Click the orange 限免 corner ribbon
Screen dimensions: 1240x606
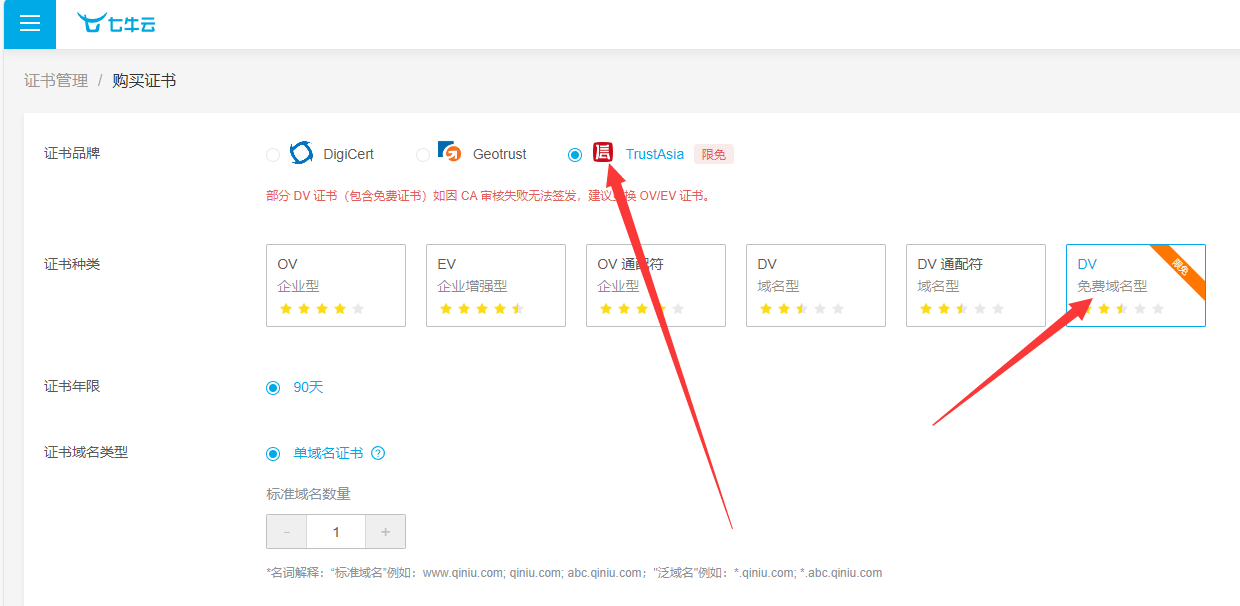pos(1179,268)
